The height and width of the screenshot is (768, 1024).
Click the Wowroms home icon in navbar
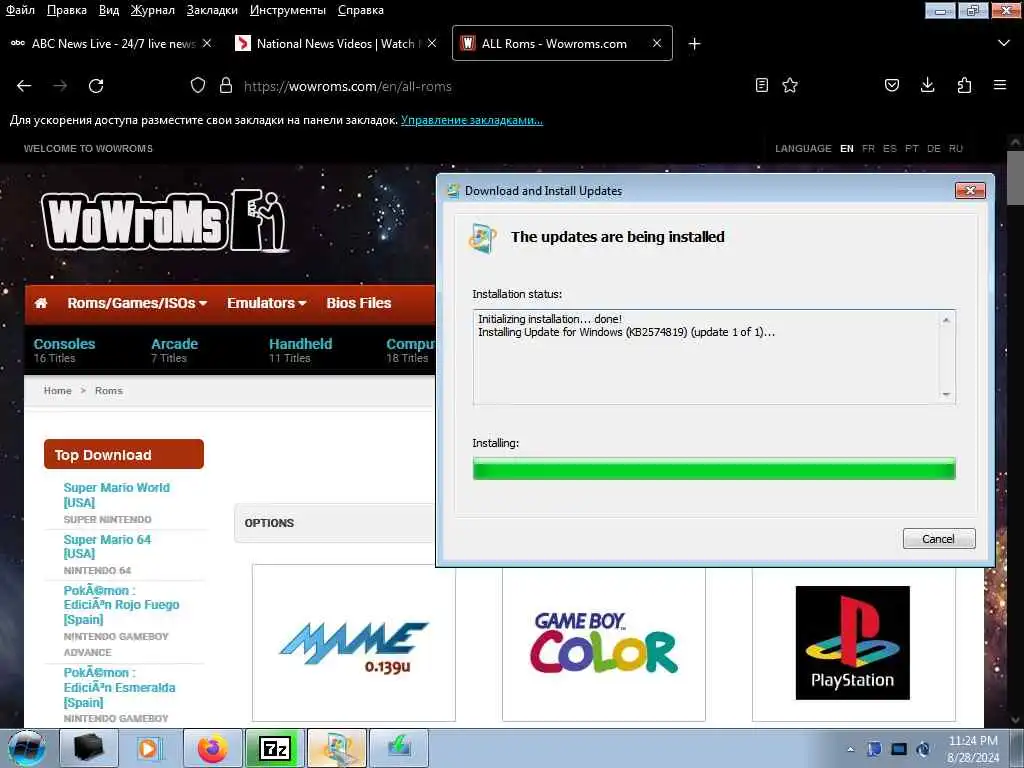(41, 303)
